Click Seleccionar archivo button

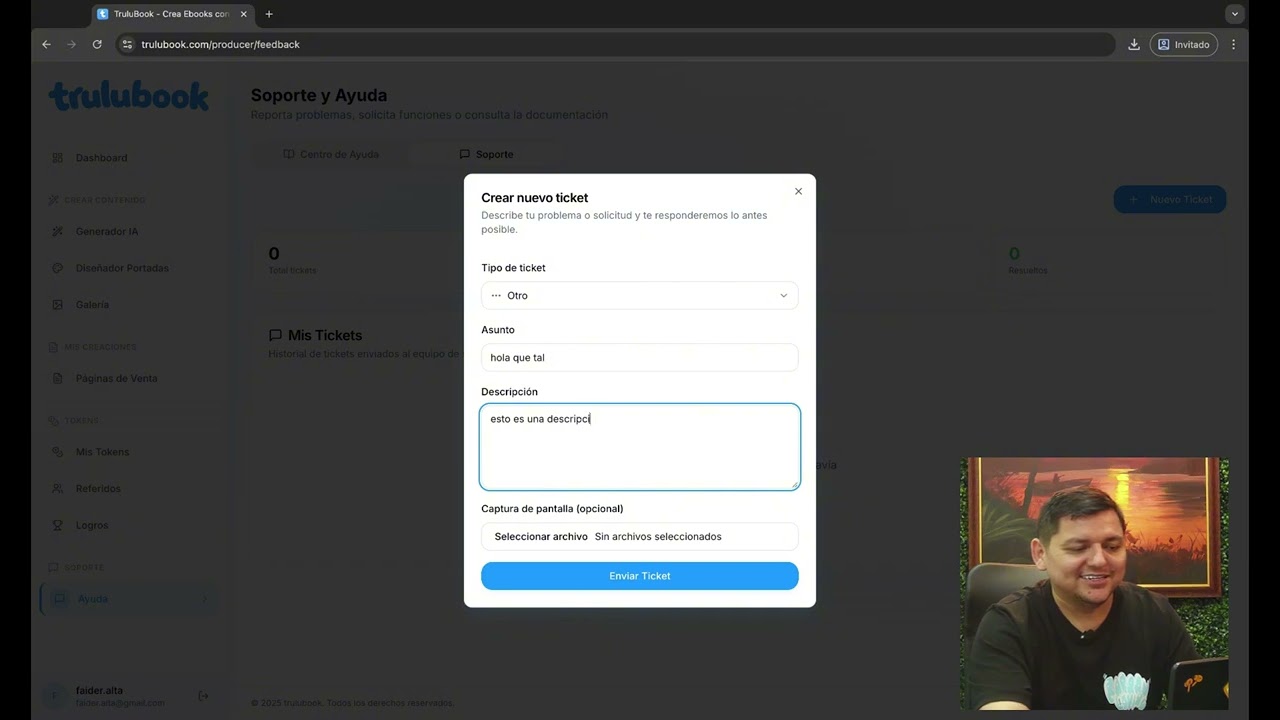[x=541, y=537]
